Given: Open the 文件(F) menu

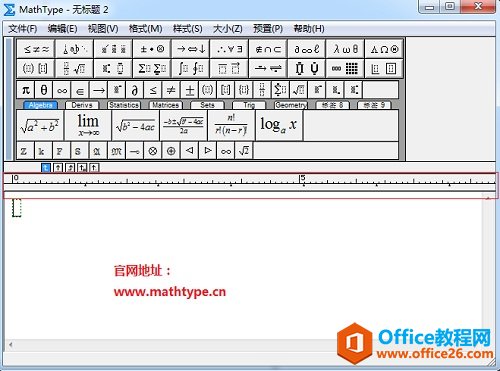Looking at the screenshot, I should (x=23, y=29).
